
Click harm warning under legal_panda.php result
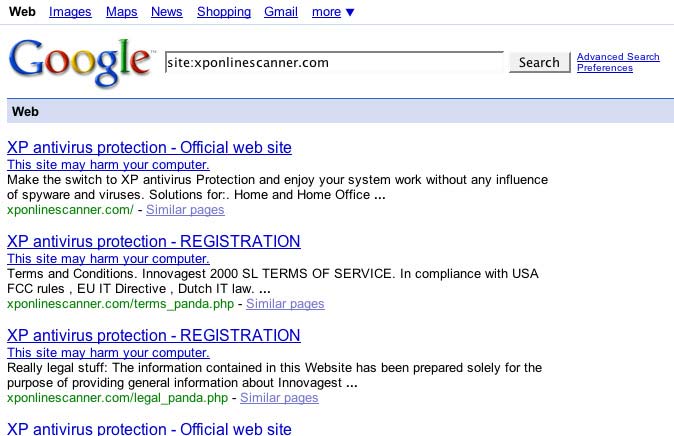(108, 353)
